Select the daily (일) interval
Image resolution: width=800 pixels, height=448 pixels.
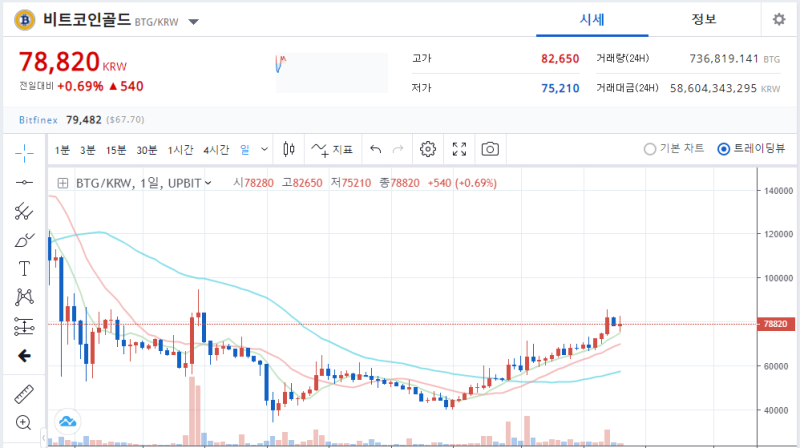click(245, 150)
